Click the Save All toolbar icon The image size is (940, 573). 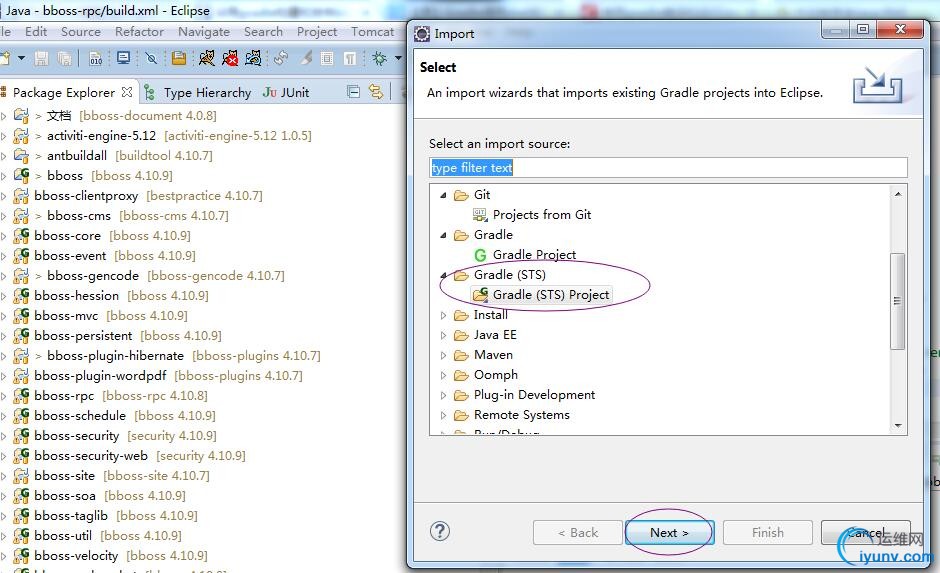64,58
